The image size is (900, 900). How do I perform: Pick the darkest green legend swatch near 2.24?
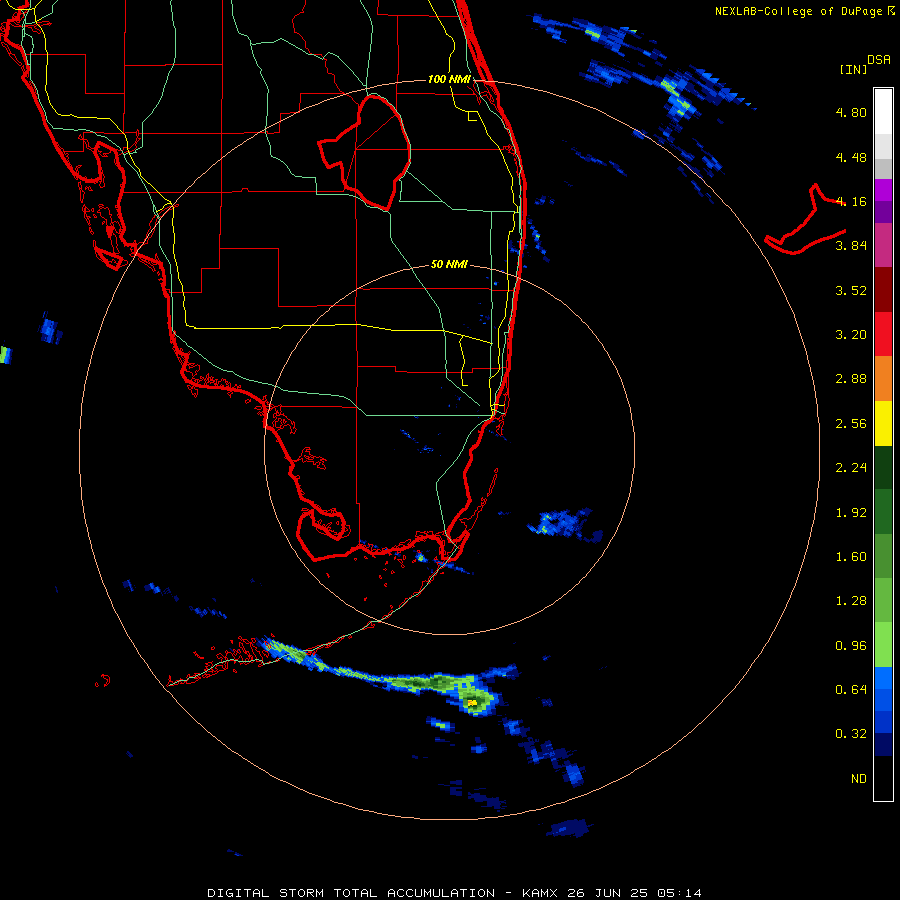(x=883, y=467)
